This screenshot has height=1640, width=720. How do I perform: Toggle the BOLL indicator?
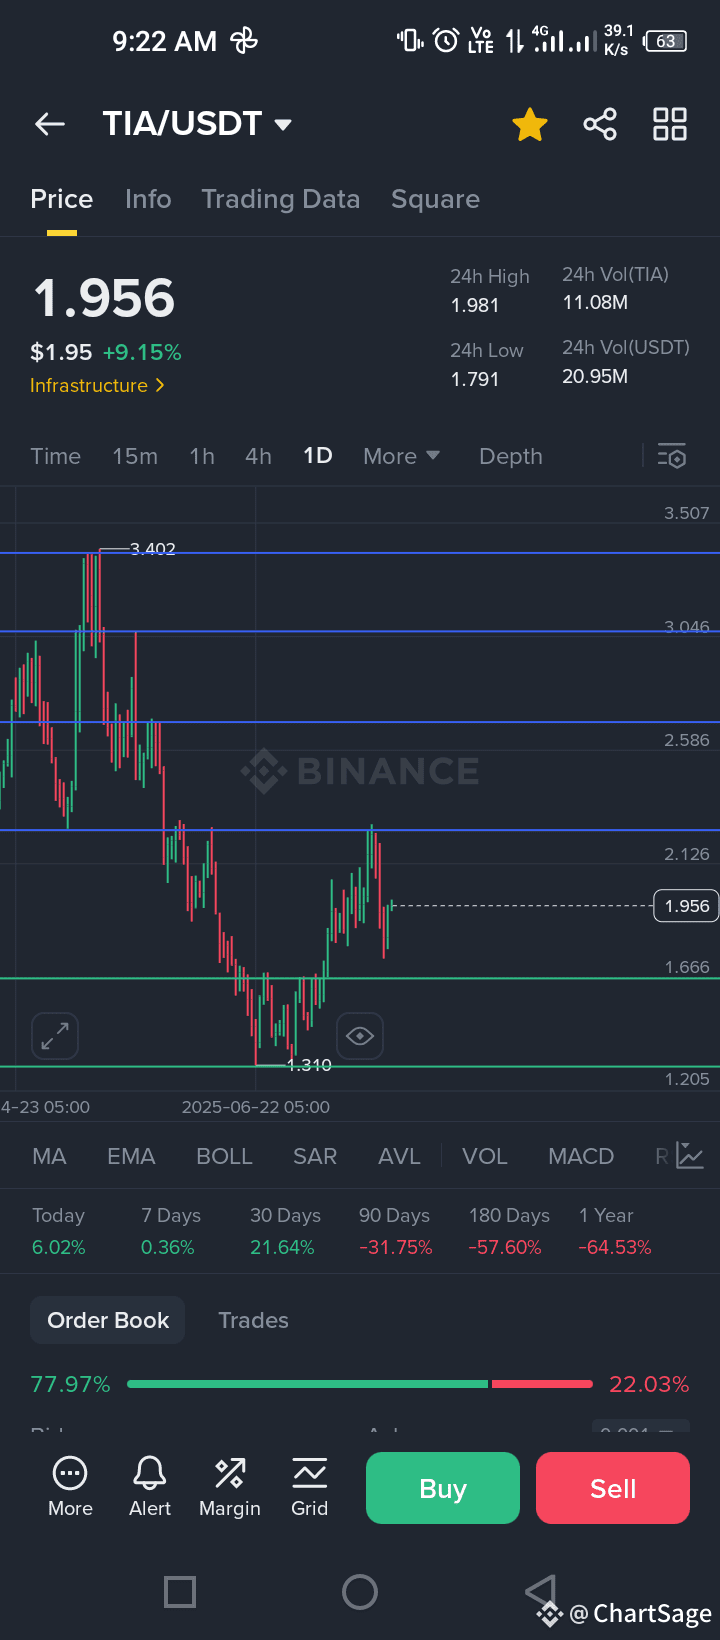pyautogui.click(x=224, y=1156)
